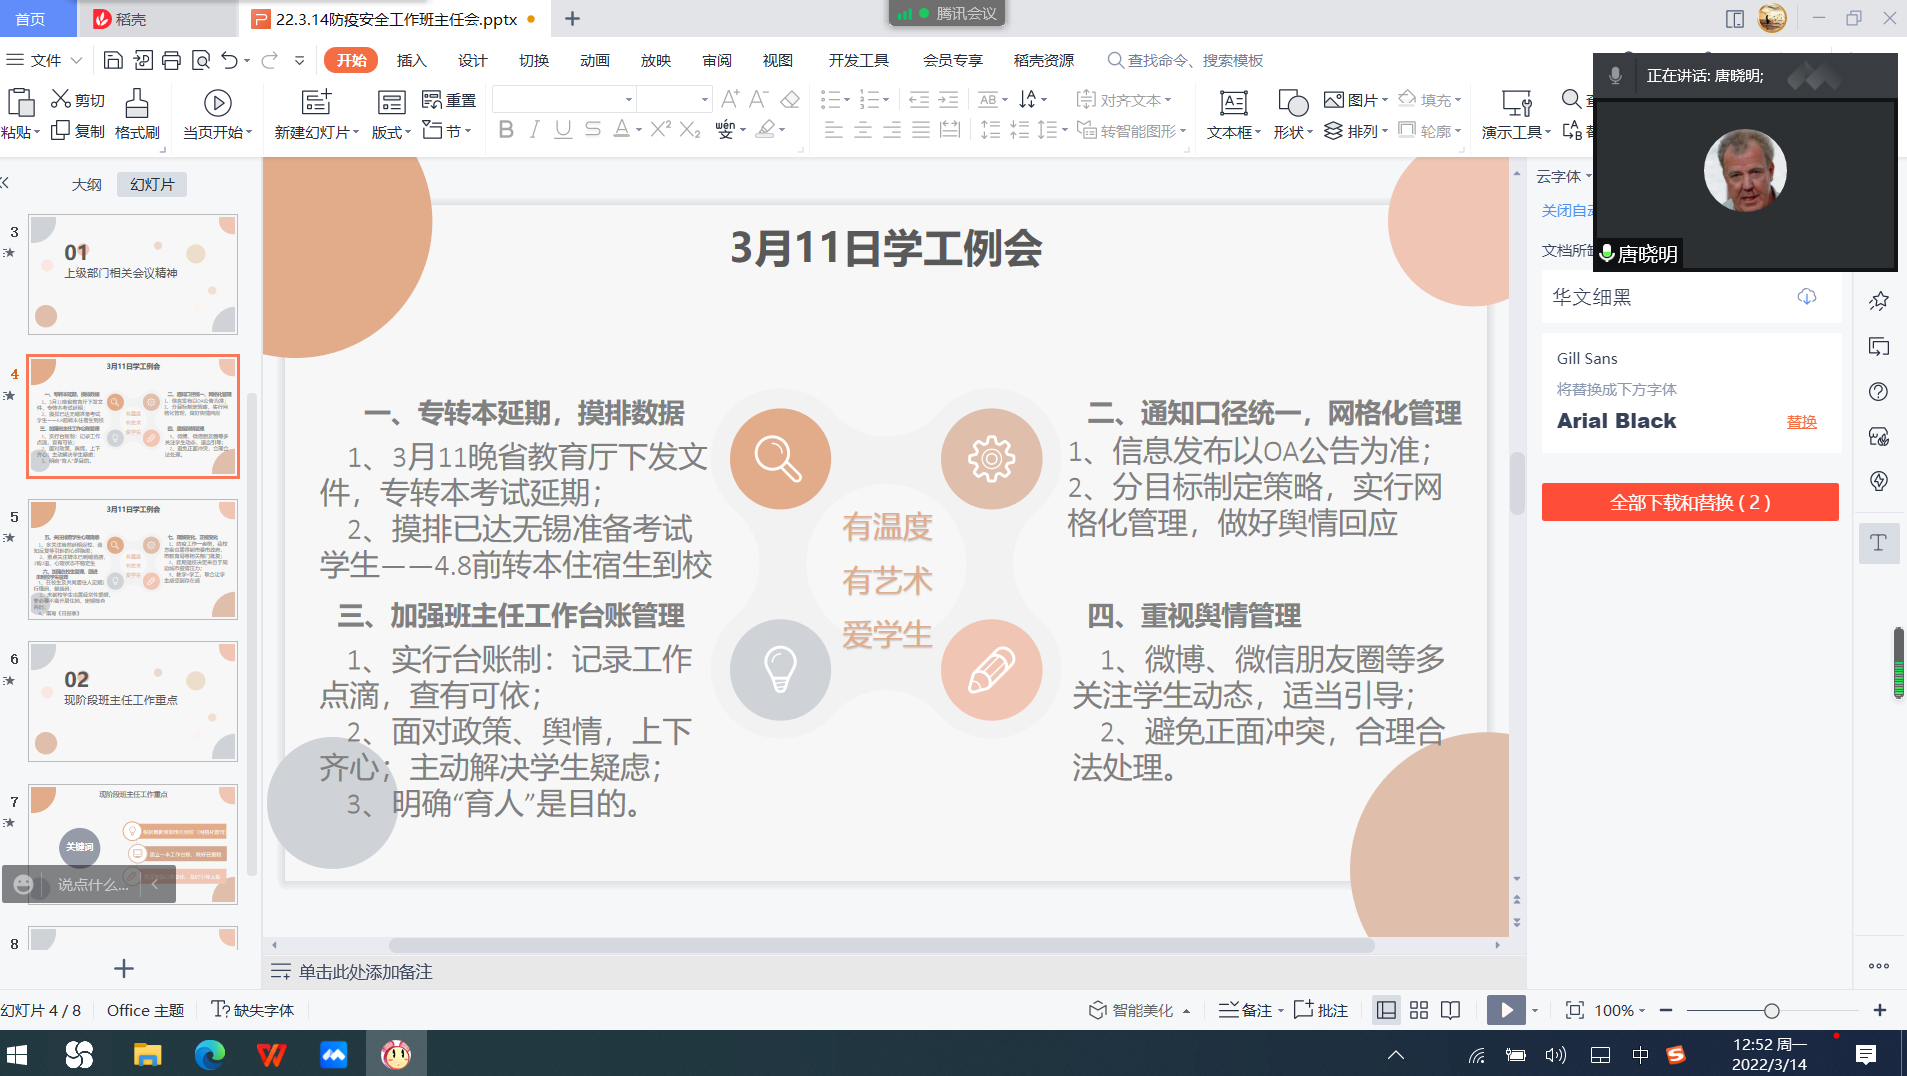
Task: Select slide 5 thumbnail in the panel
Action: [x=133, y=559]
